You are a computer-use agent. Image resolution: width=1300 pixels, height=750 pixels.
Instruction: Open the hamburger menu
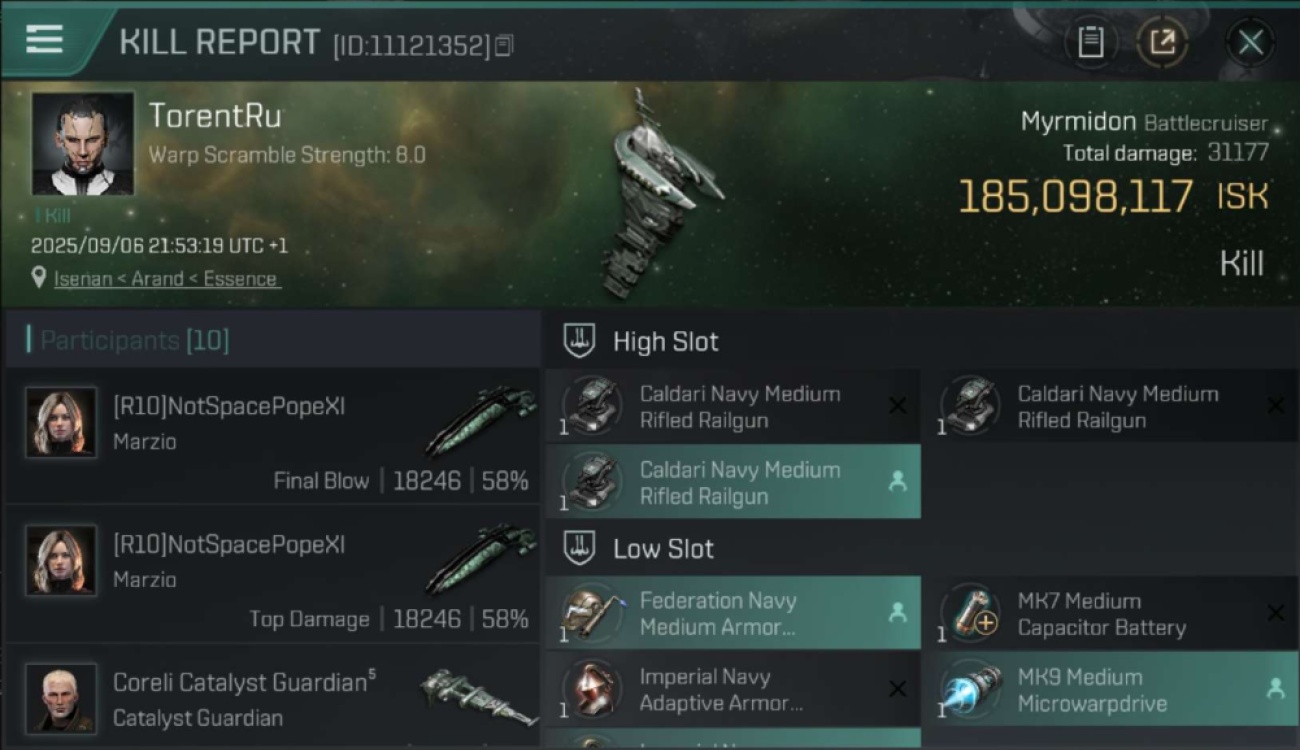[x=45, y=40]
